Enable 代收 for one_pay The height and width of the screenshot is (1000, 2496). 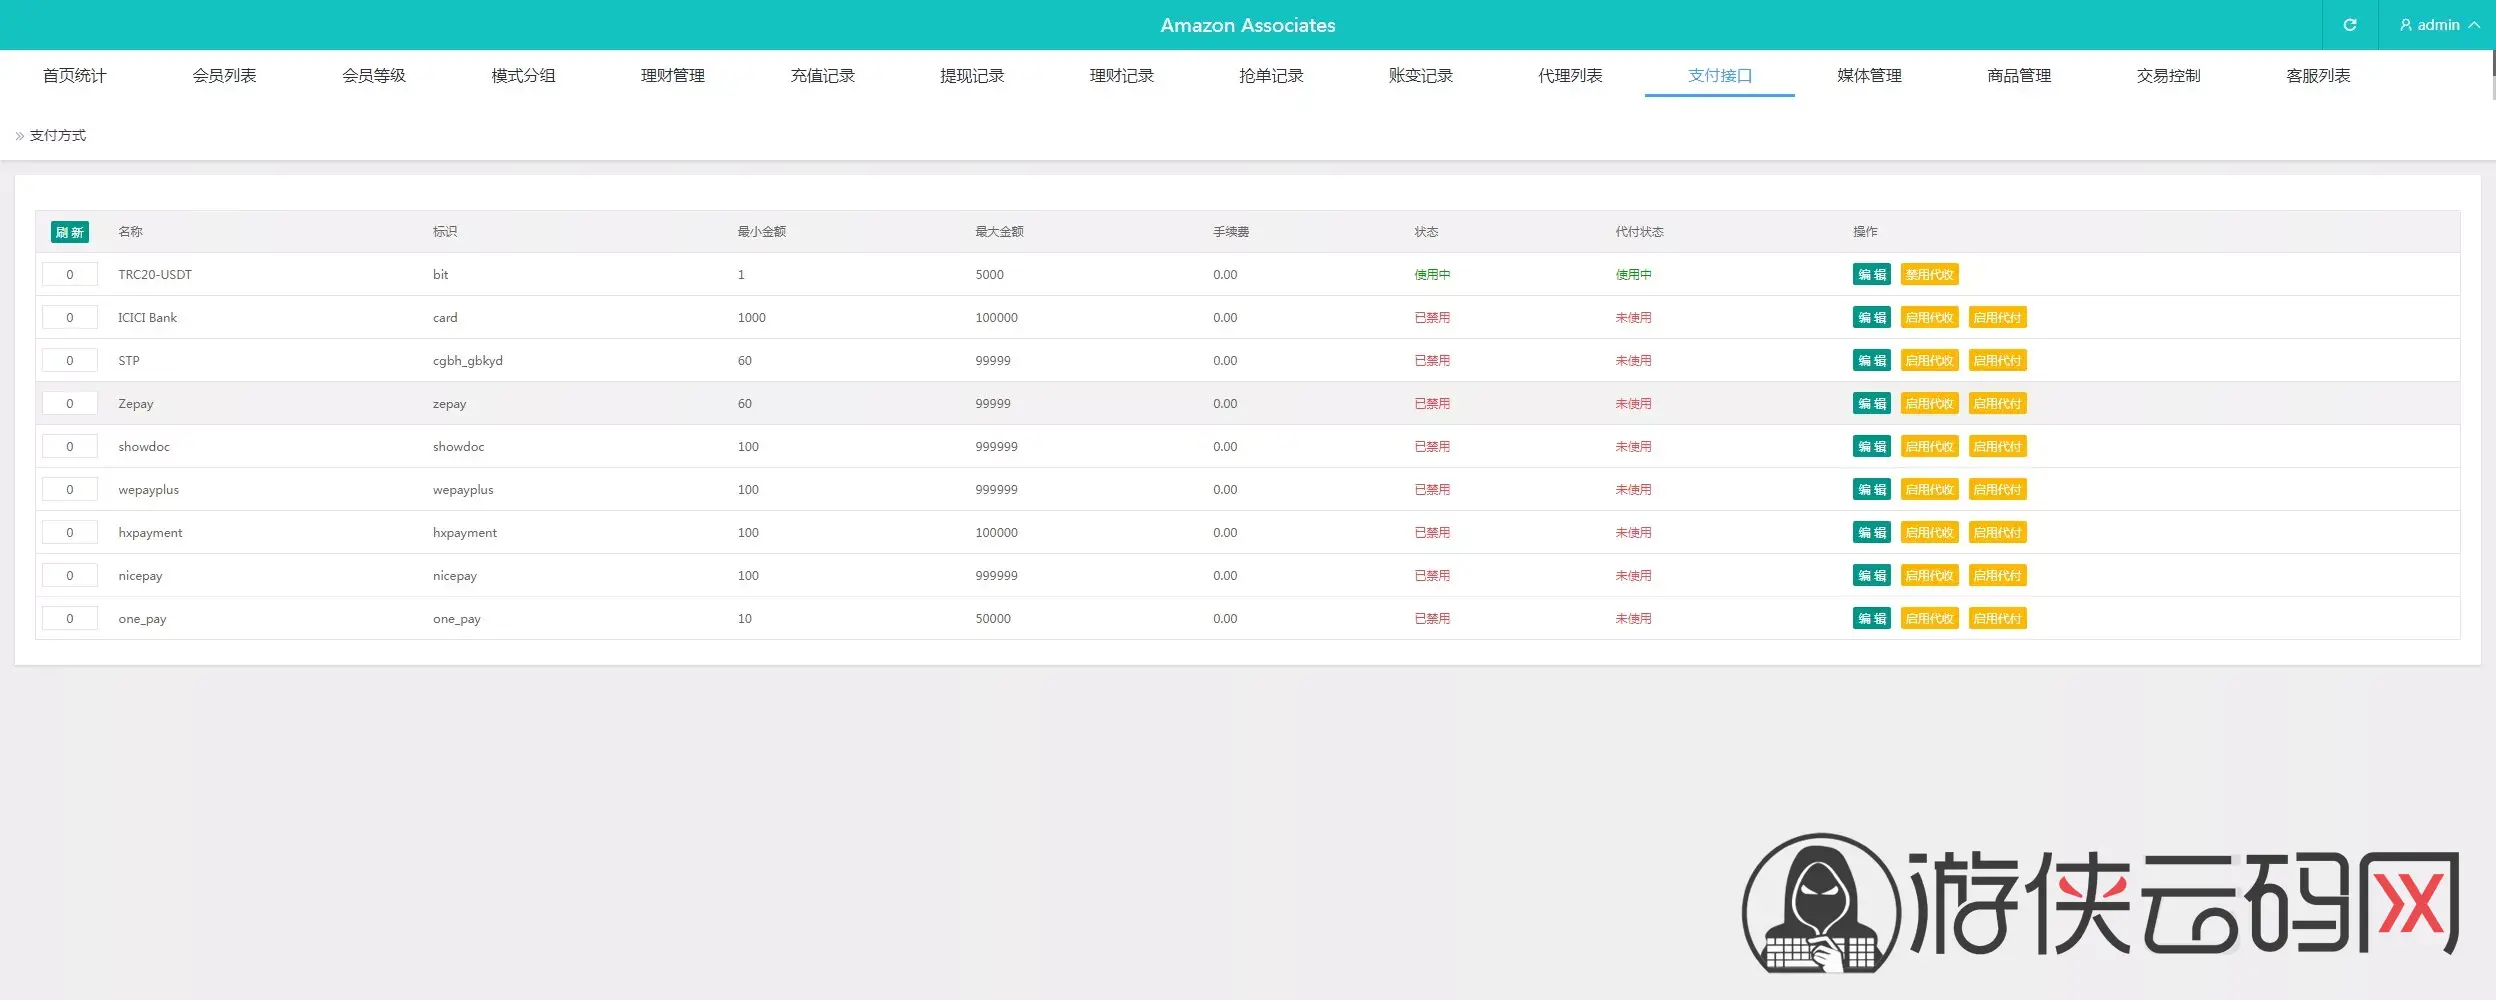point(1930,618)
